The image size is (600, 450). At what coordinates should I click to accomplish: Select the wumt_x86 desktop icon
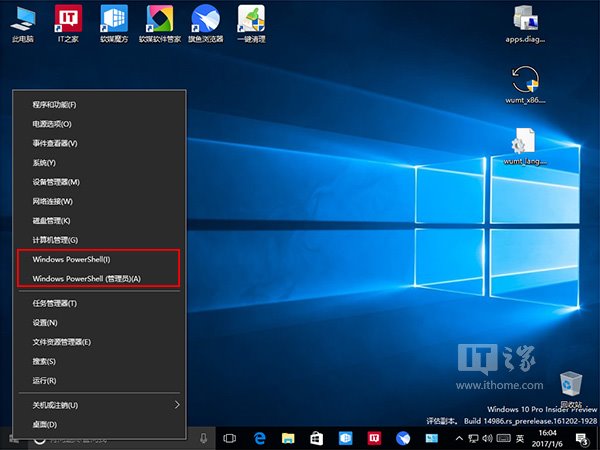tap(525, 85)
